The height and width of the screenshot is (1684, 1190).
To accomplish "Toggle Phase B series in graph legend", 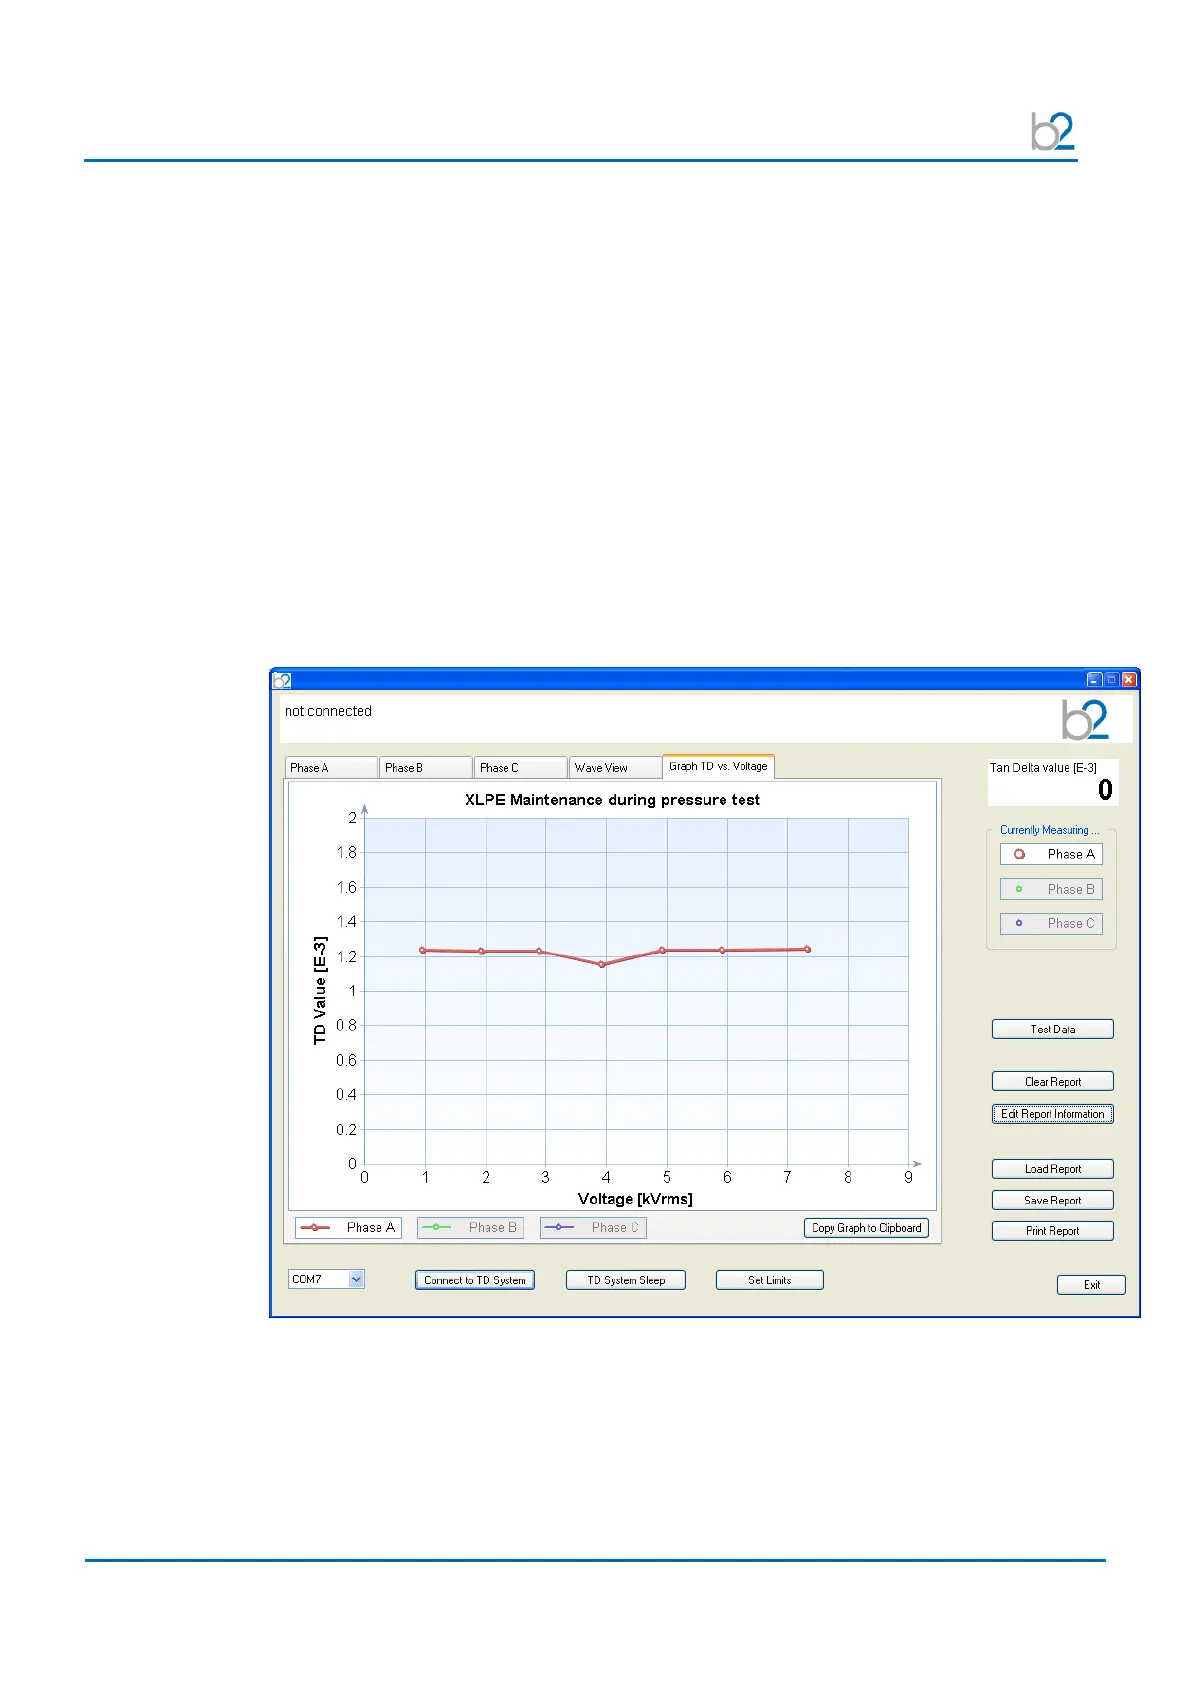I will [x=470, y=1227].
